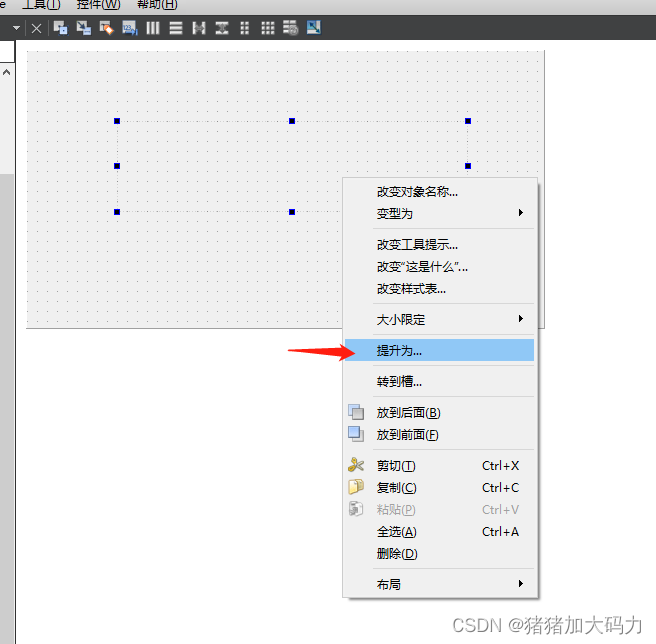Select 提升为... in the context menu
The width and height of the screenshot is (656, 644).
(439, 350)
